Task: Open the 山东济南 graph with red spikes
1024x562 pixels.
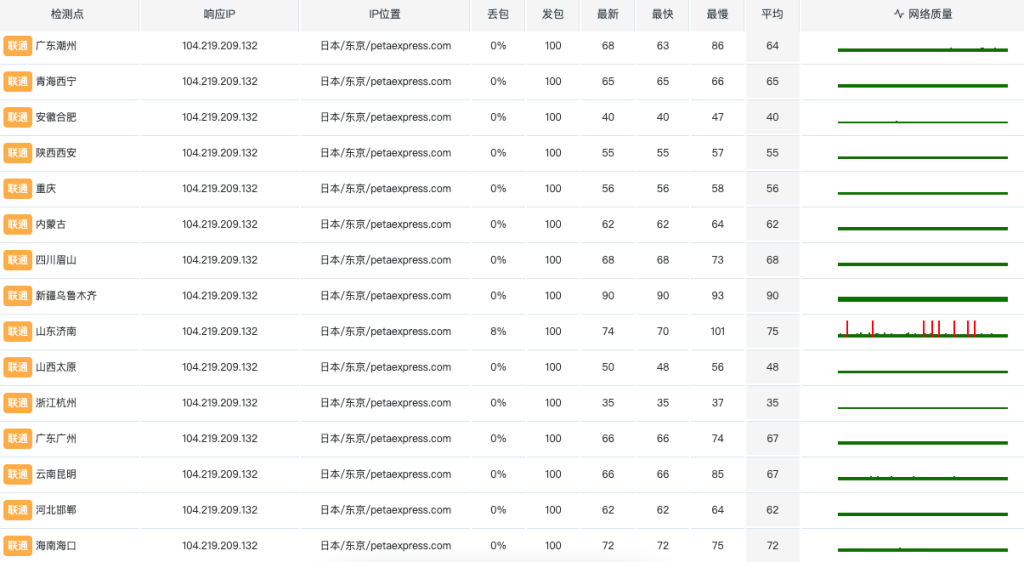Action: pyautogui.click(x=923, y=329)
